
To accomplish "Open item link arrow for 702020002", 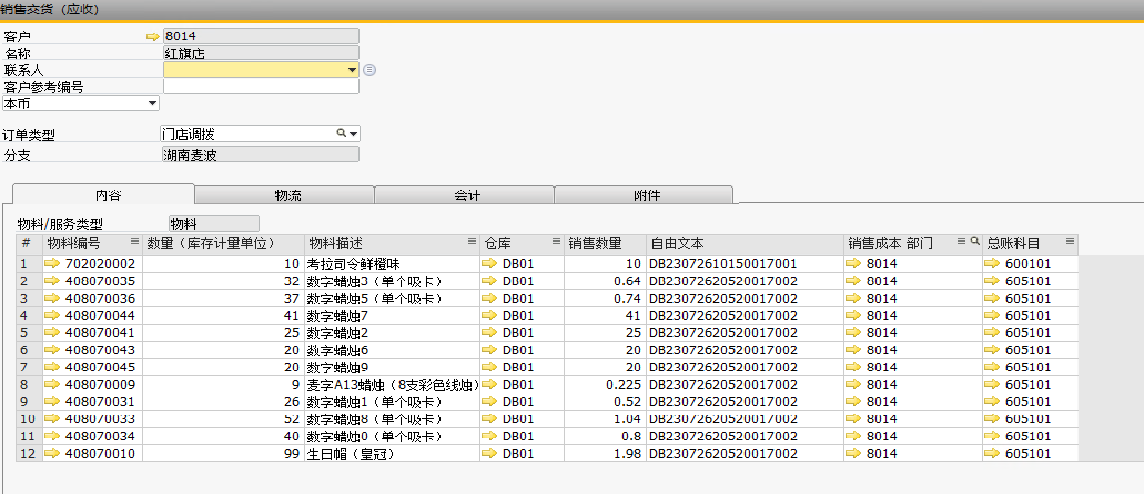I will coord(53,263).
